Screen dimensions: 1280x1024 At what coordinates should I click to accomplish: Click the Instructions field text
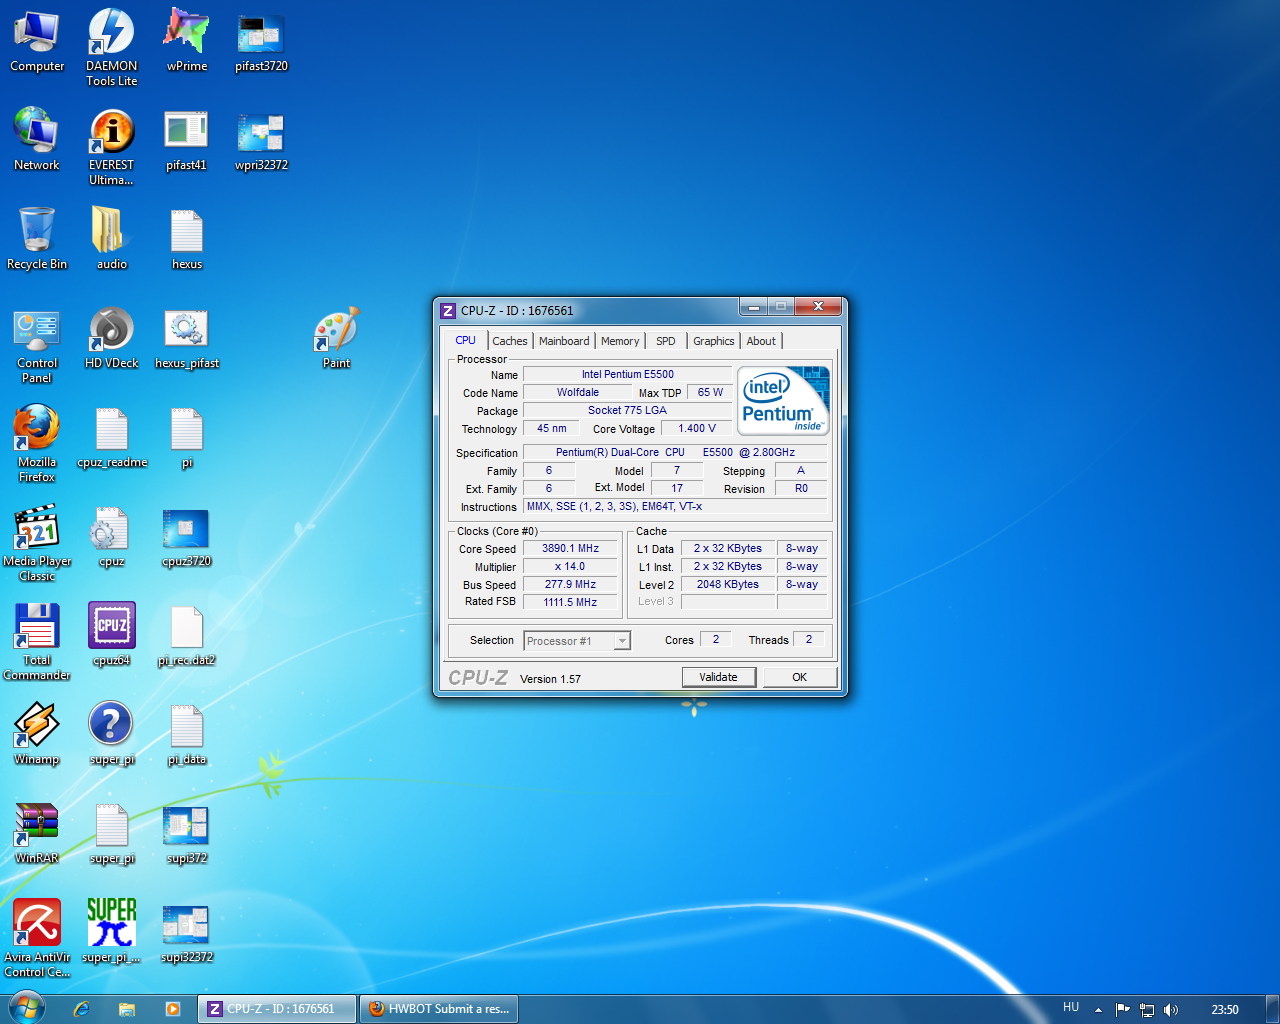[676, 506]
